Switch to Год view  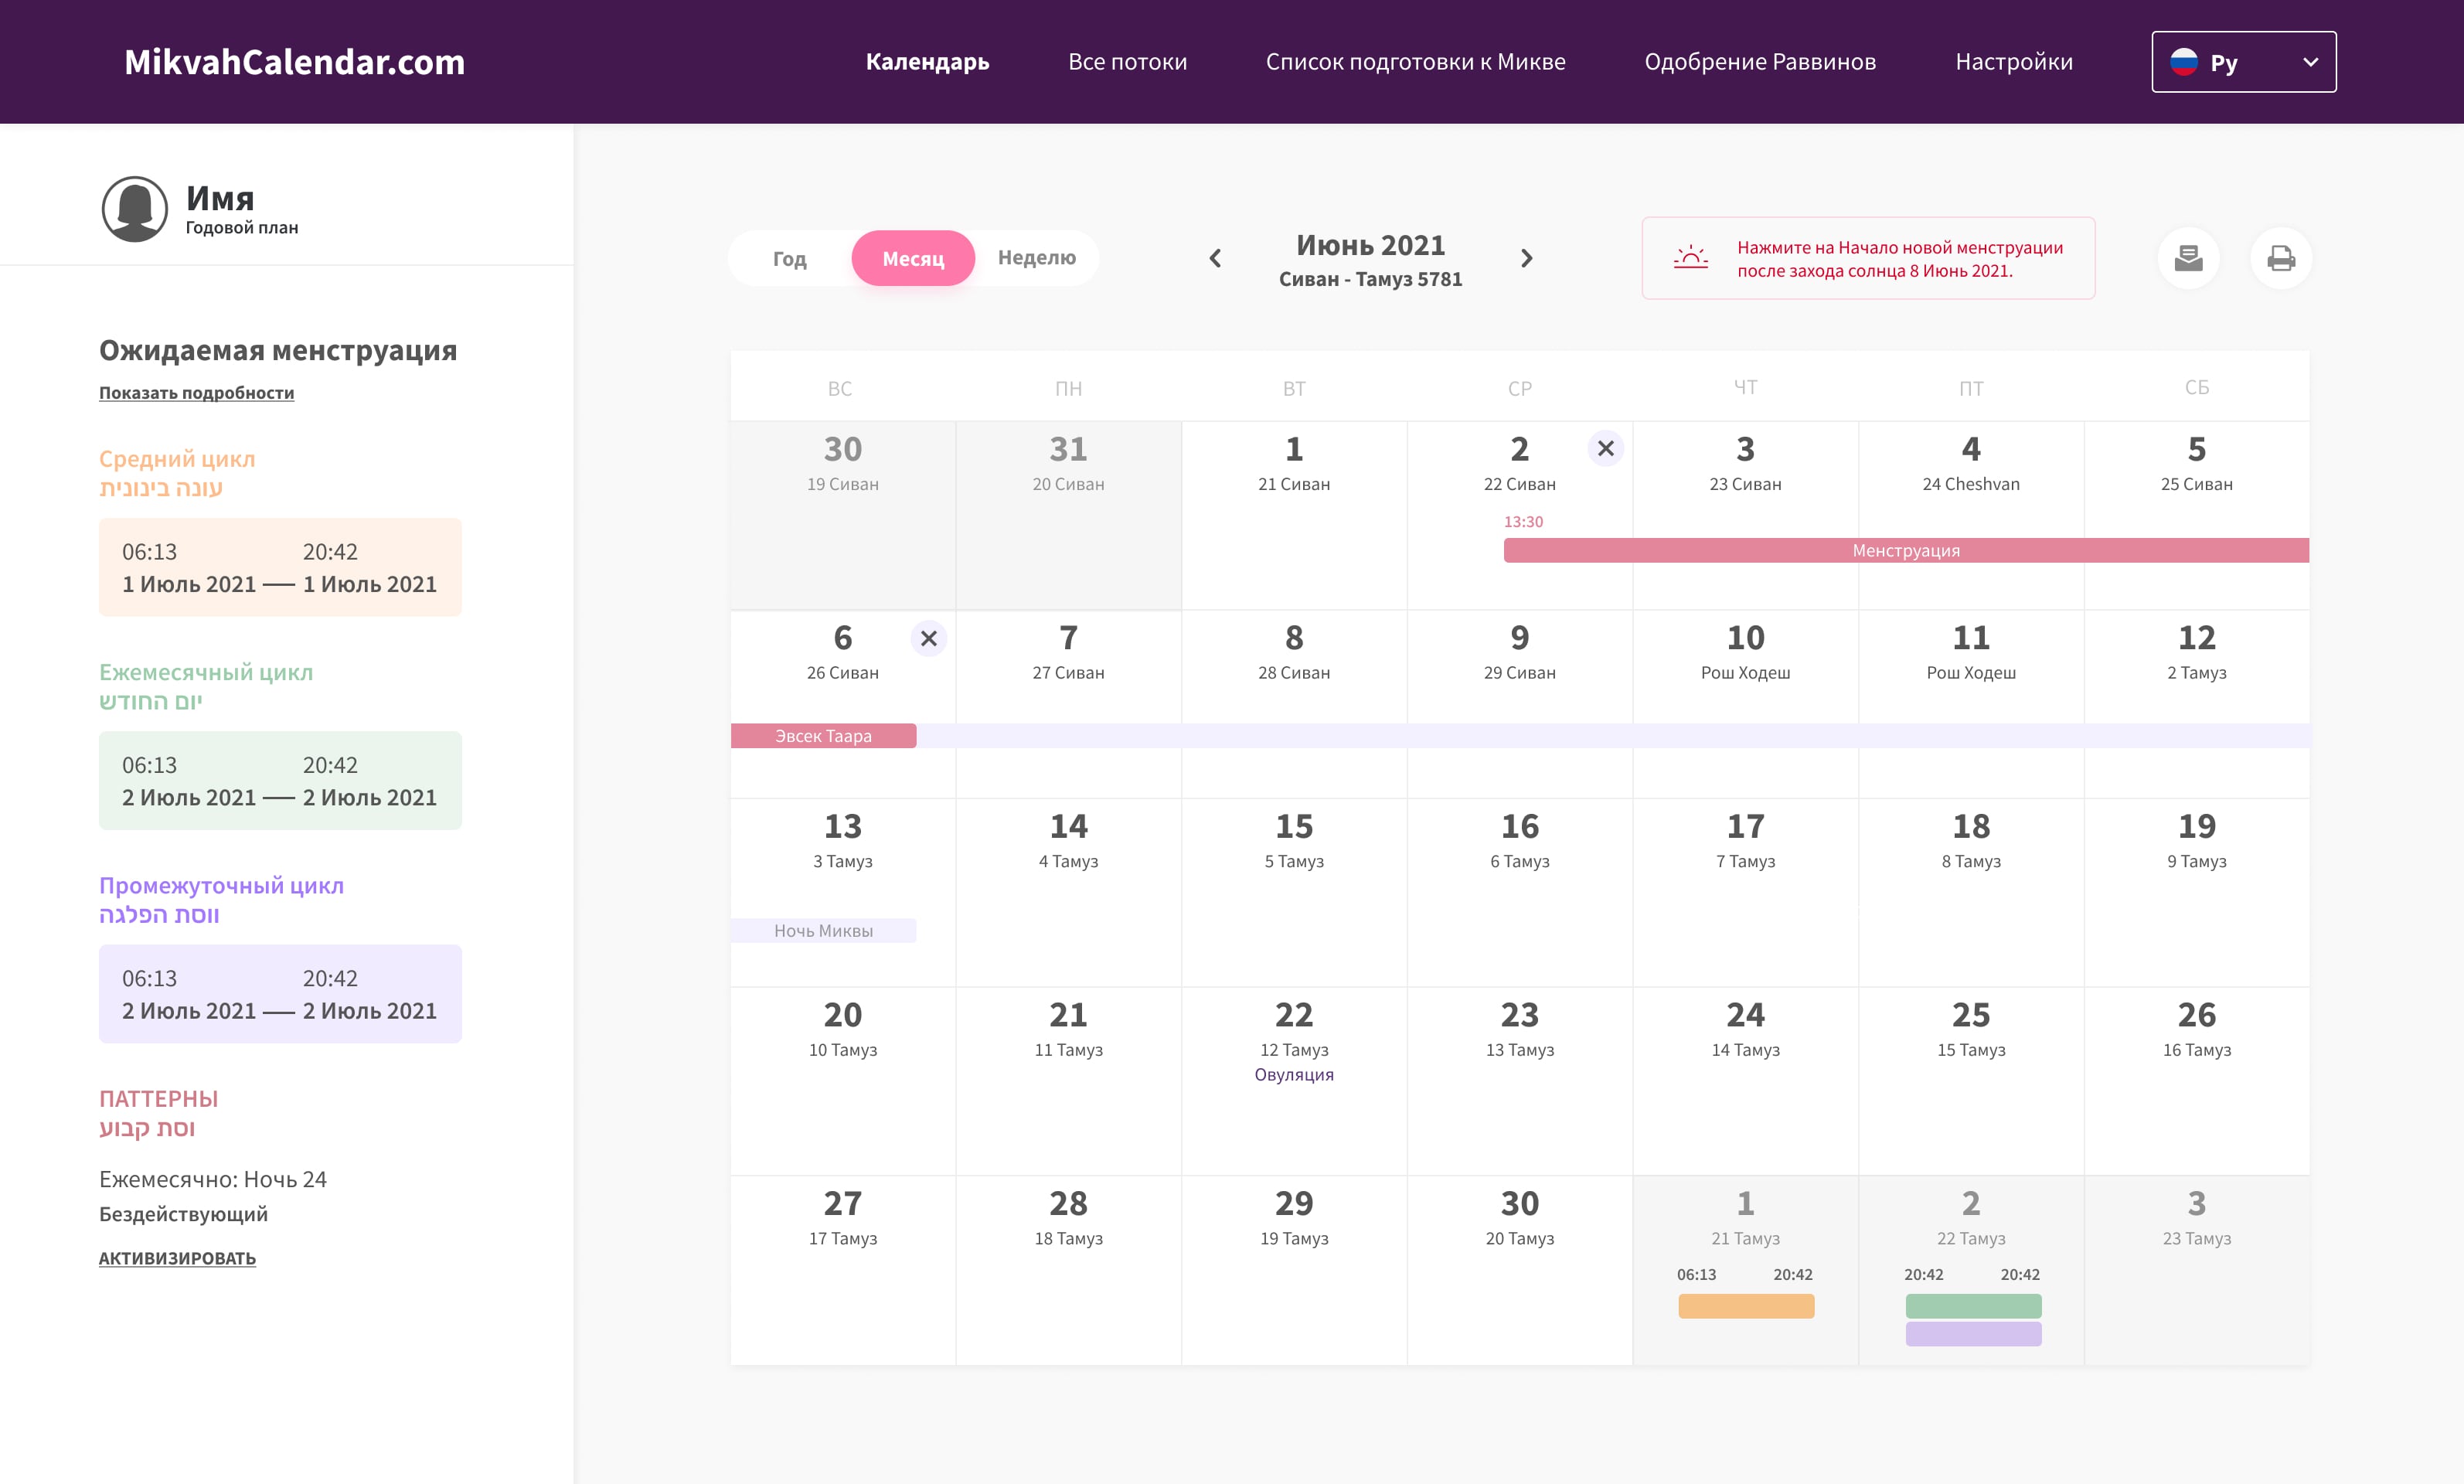point(789,258)
